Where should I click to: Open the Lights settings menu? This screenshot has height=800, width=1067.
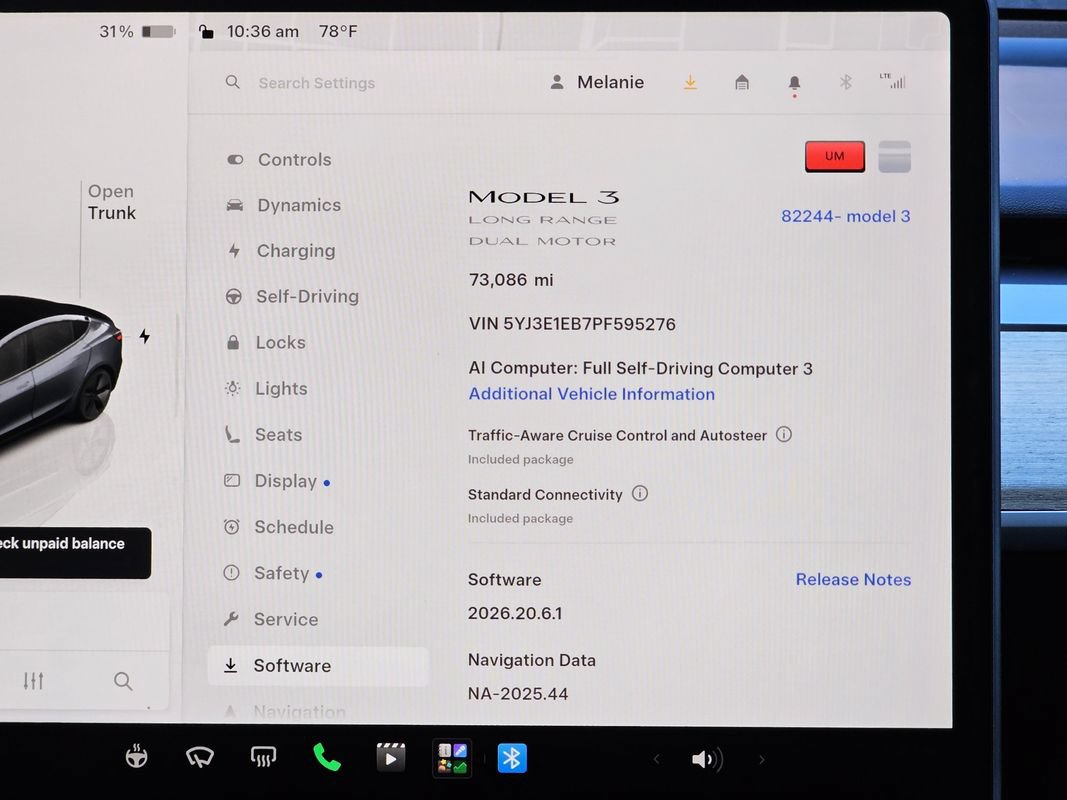point(267,388)
